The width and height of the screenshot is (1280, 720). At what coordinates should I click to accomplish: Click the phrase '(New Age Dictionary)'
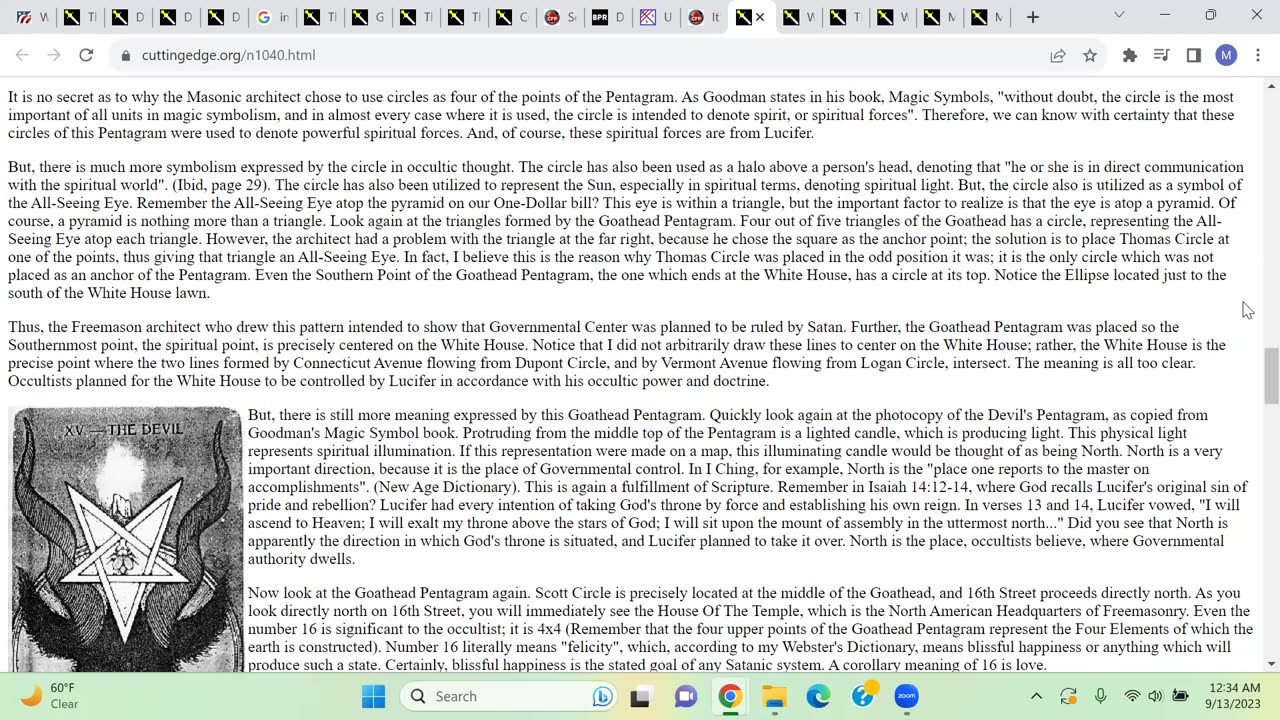click(445, 487)
